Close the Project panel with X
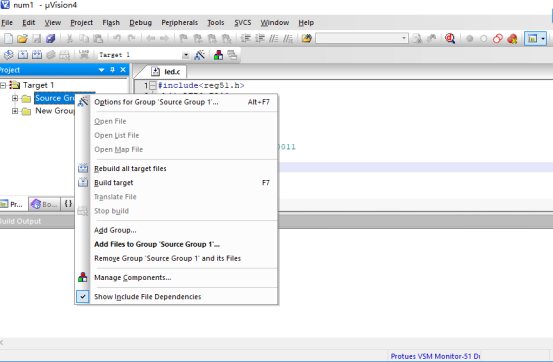The width and height of the screenshot is (553, 362). [x=123, y=70]
